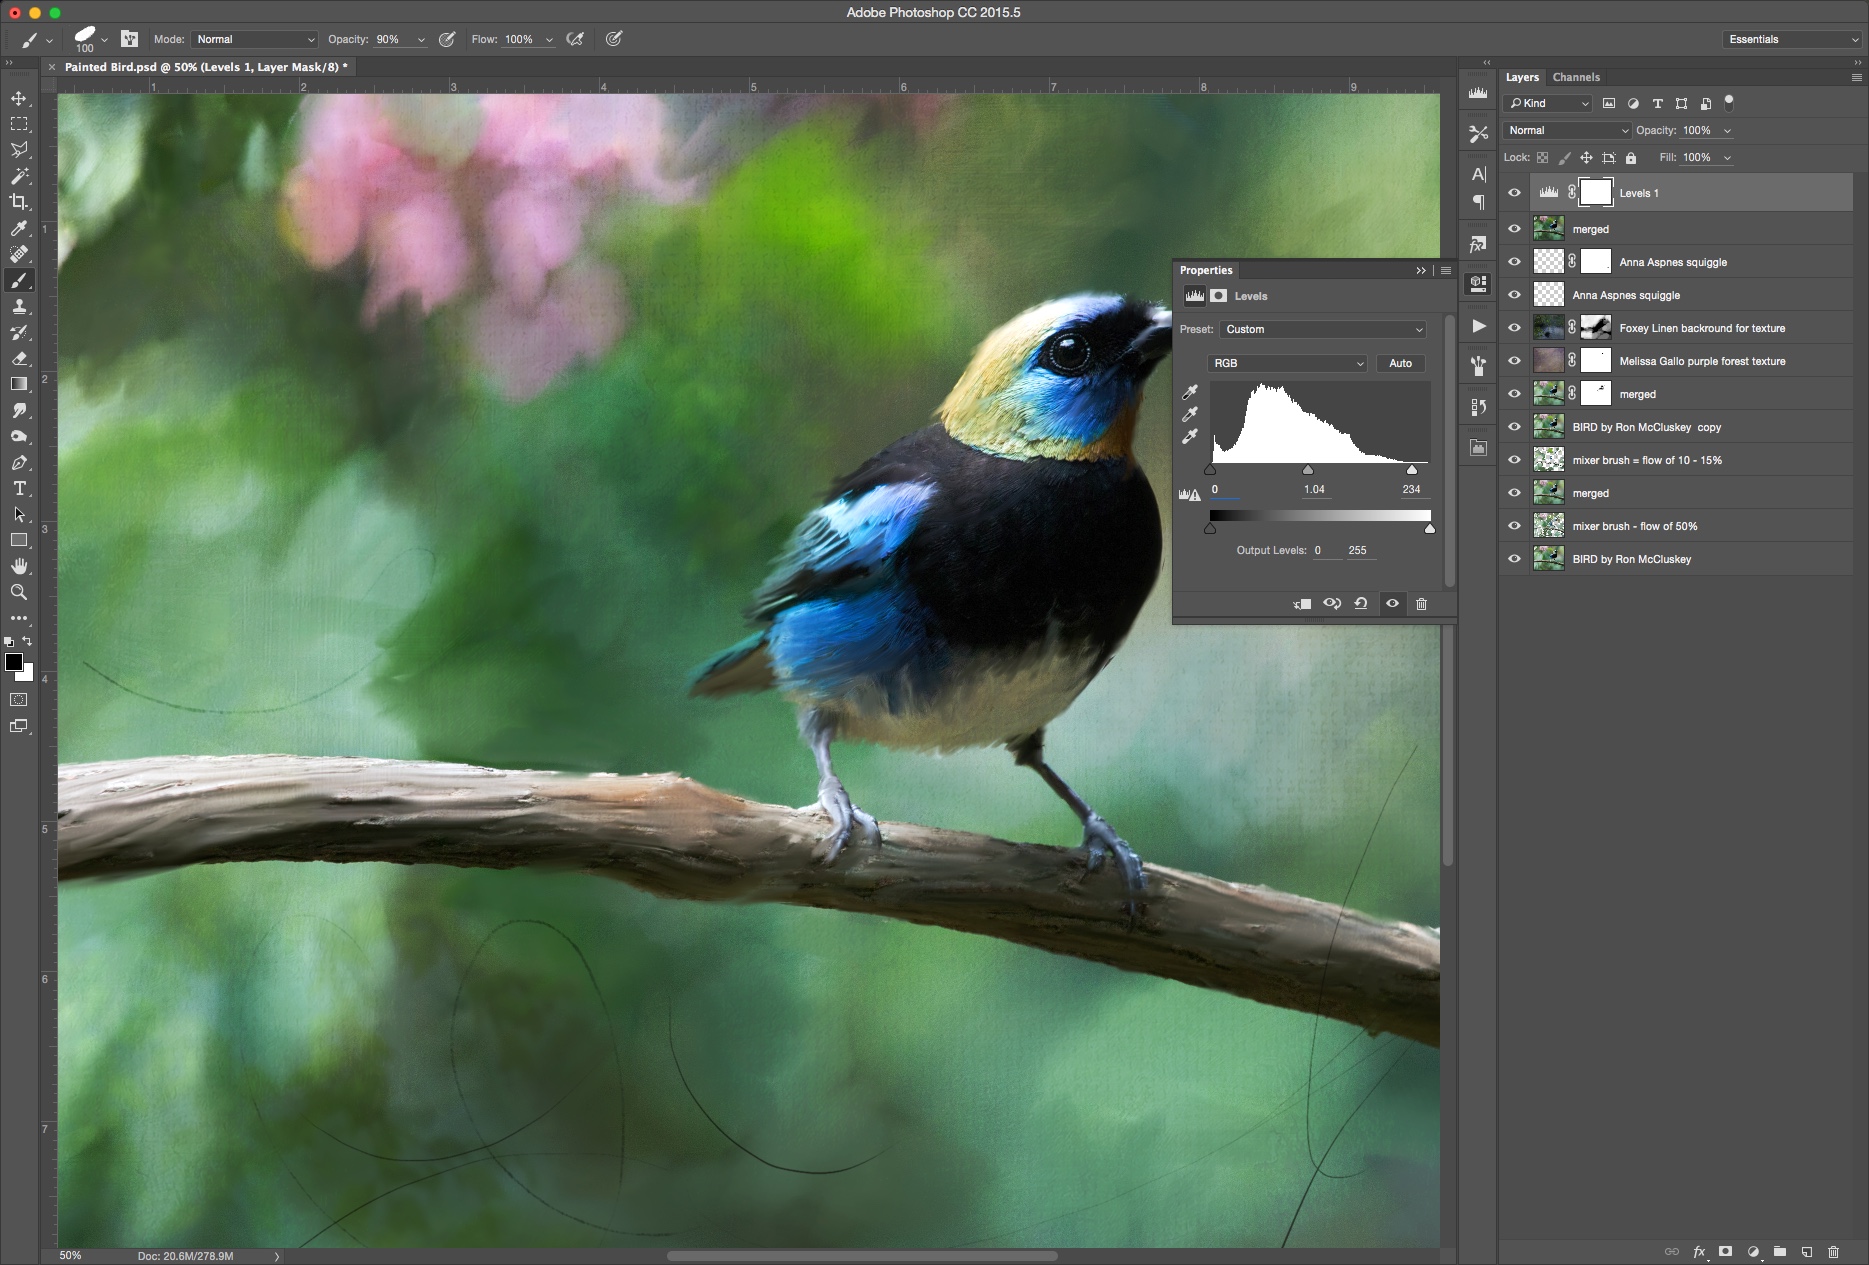Click the foreground color swatch
Screen dimensions: 1869x1265
click(x=14, y=662)
